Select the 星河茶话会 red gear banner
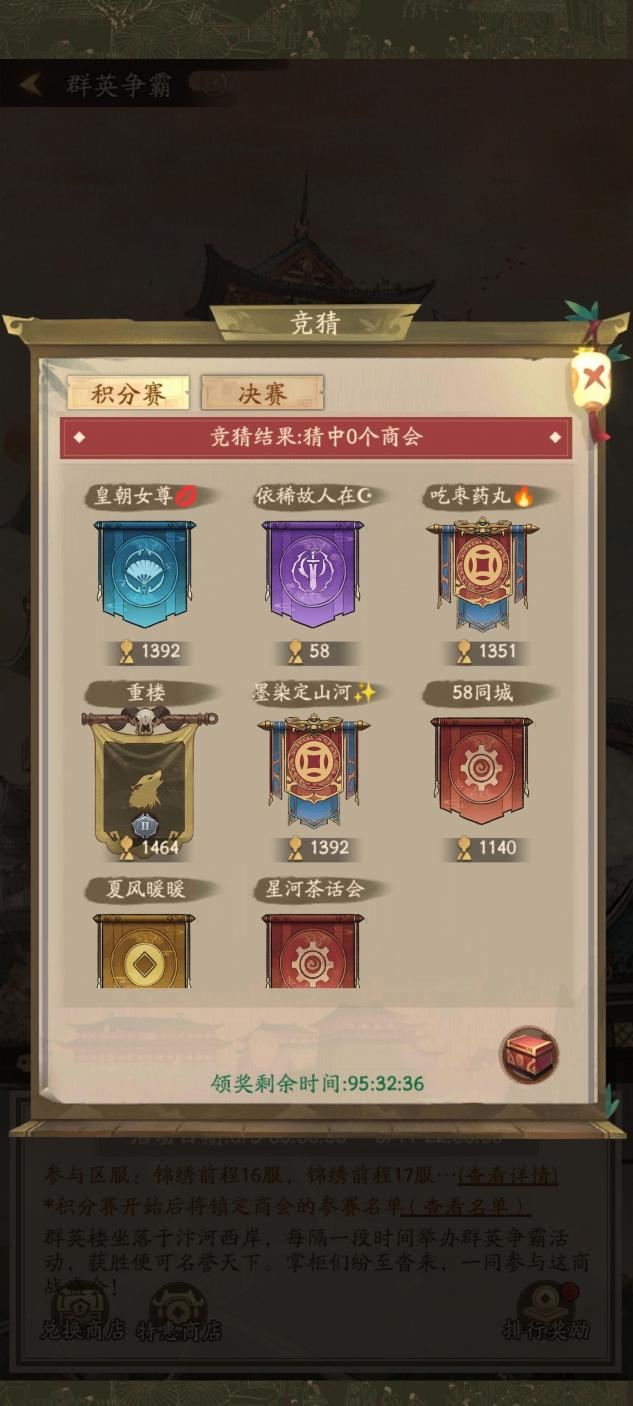Image resolution: width=633 pixels, height=1406 pixels. [x=314, y=950]
